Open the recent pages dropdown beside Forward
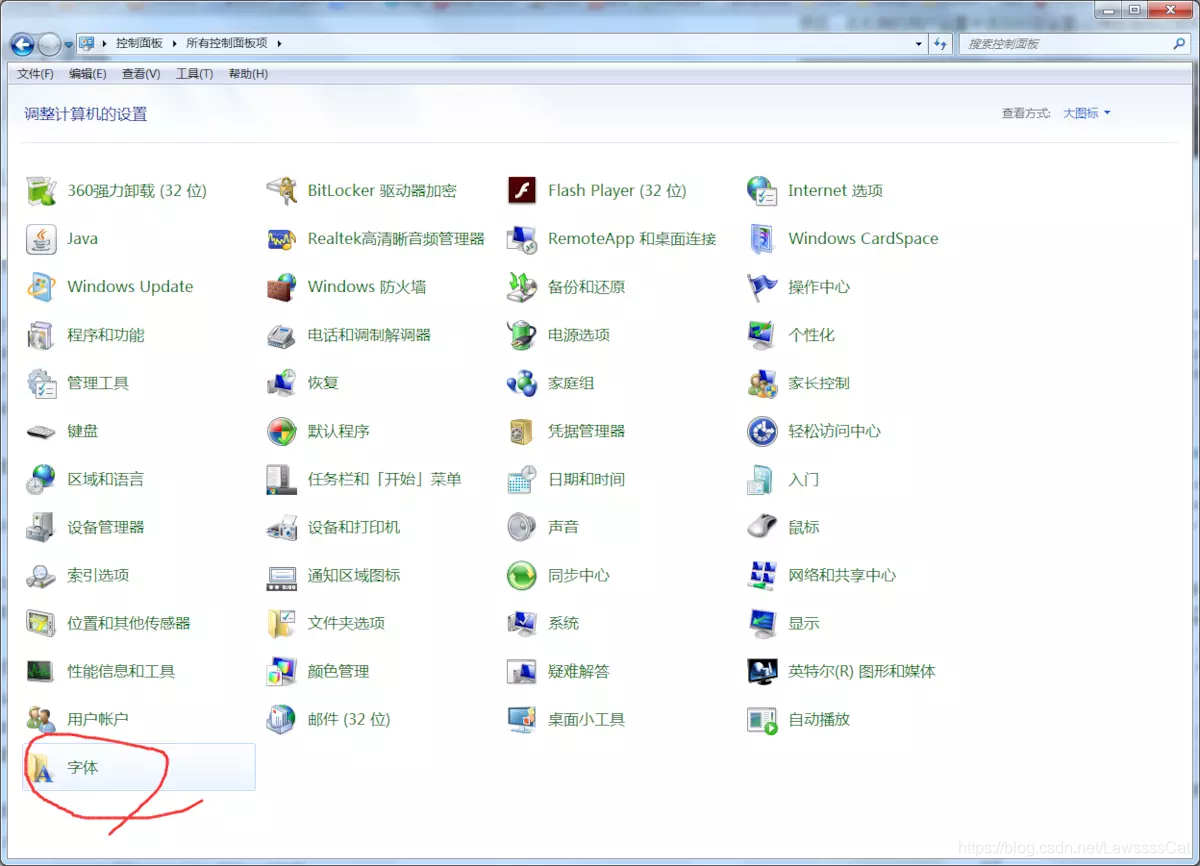Viewport: 1200px width, 866px height. (x=69, y=44)
